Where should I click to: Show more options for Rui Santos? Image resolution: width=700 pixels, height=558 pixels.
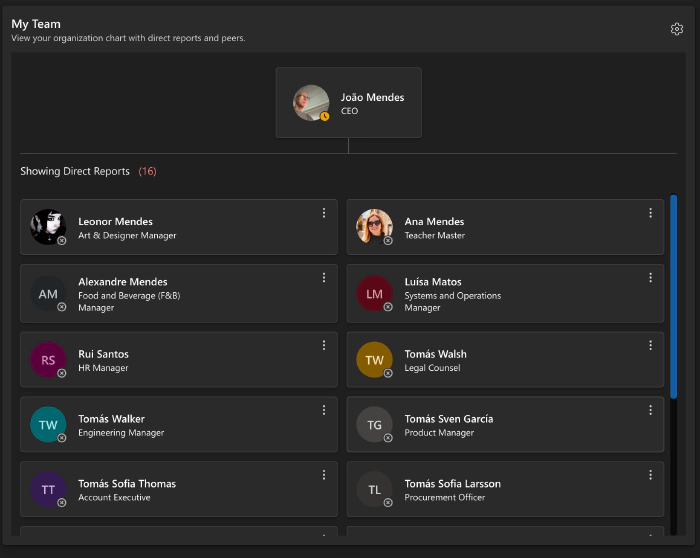tap(324, 345)
